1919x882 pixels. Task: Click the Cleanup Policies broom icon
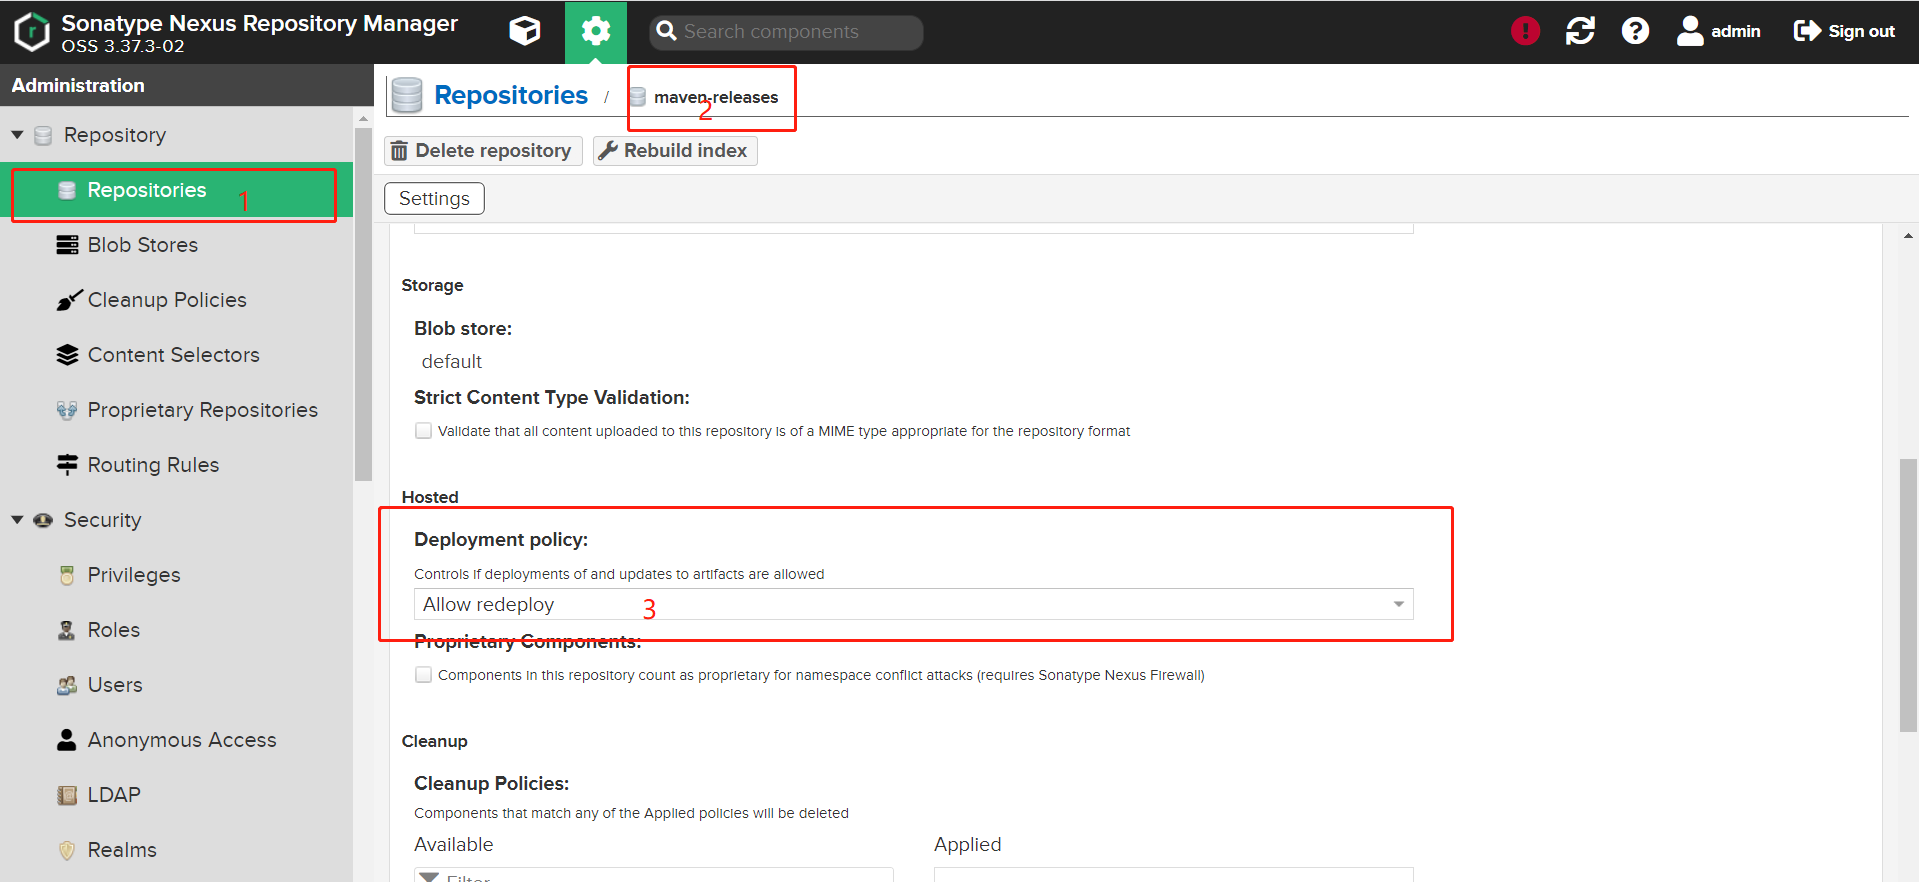click(x=68, y=299)
